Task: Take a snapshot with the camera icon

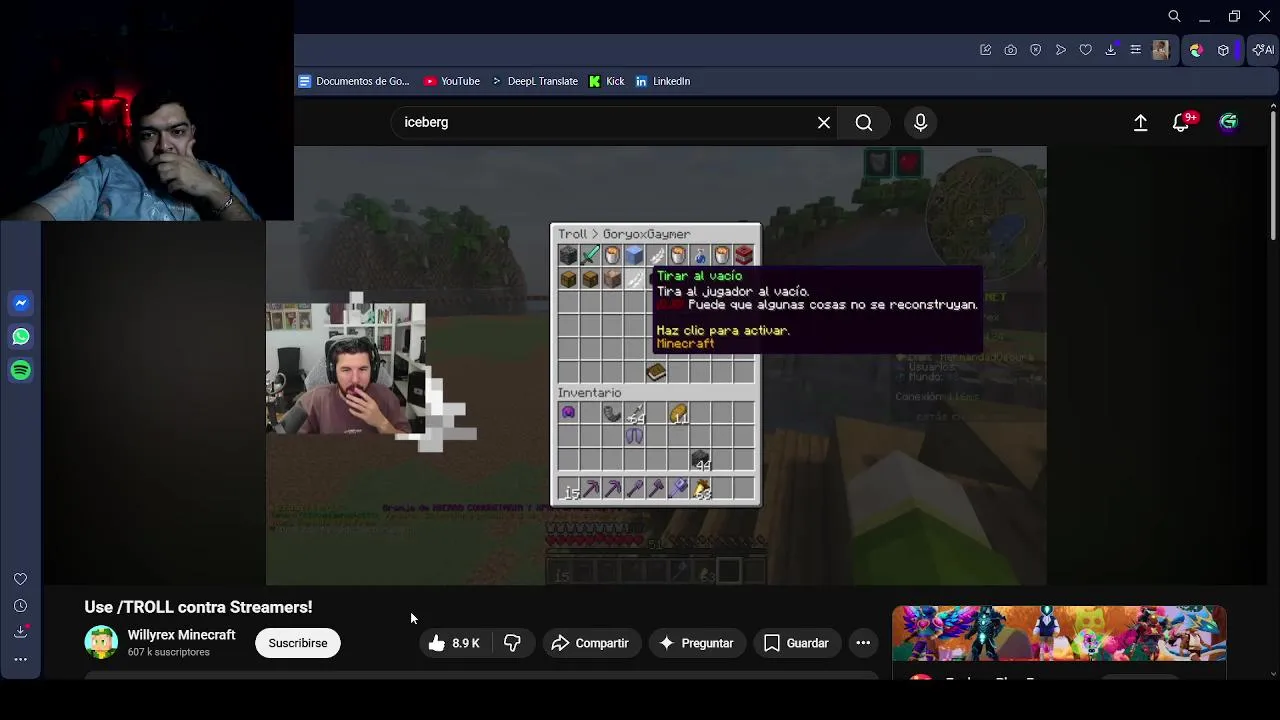Action: point(1010,50)
